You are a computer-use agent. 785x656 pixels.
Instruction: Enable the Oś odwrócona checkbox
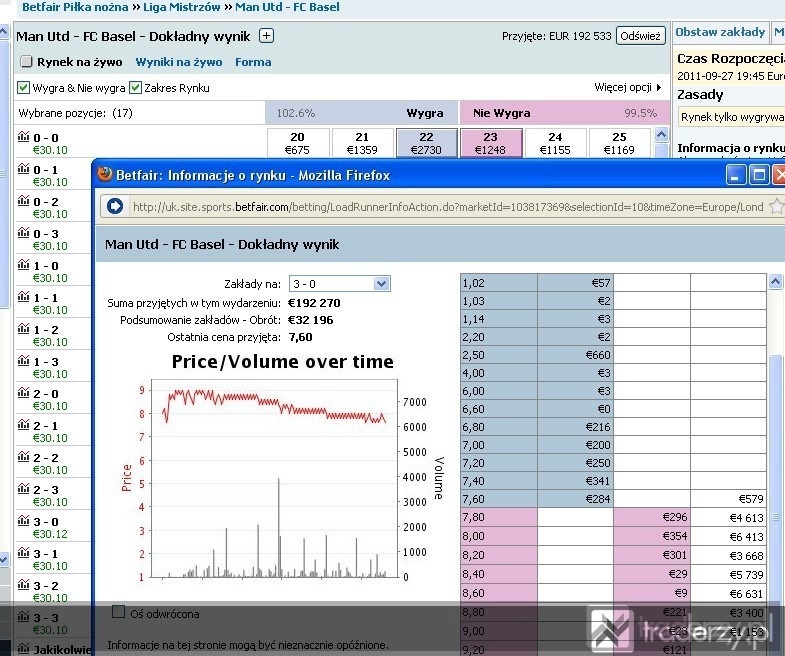click(x=119, y=612)
